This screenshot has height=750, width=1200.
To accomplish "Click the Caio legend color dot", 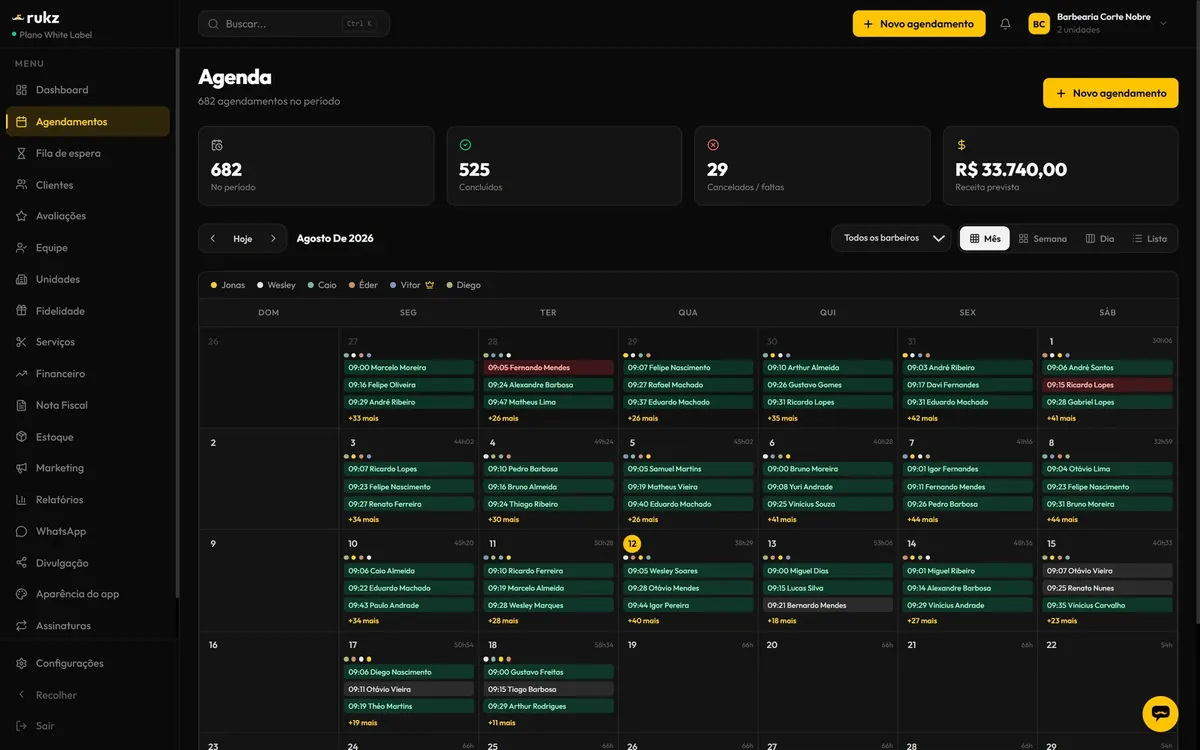I will (x=311, y=285).
